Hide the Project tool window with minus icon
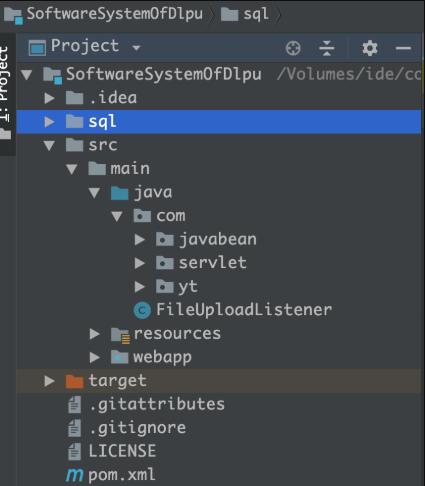The height and width of the screenshot is (486, 425). (403, 48)
